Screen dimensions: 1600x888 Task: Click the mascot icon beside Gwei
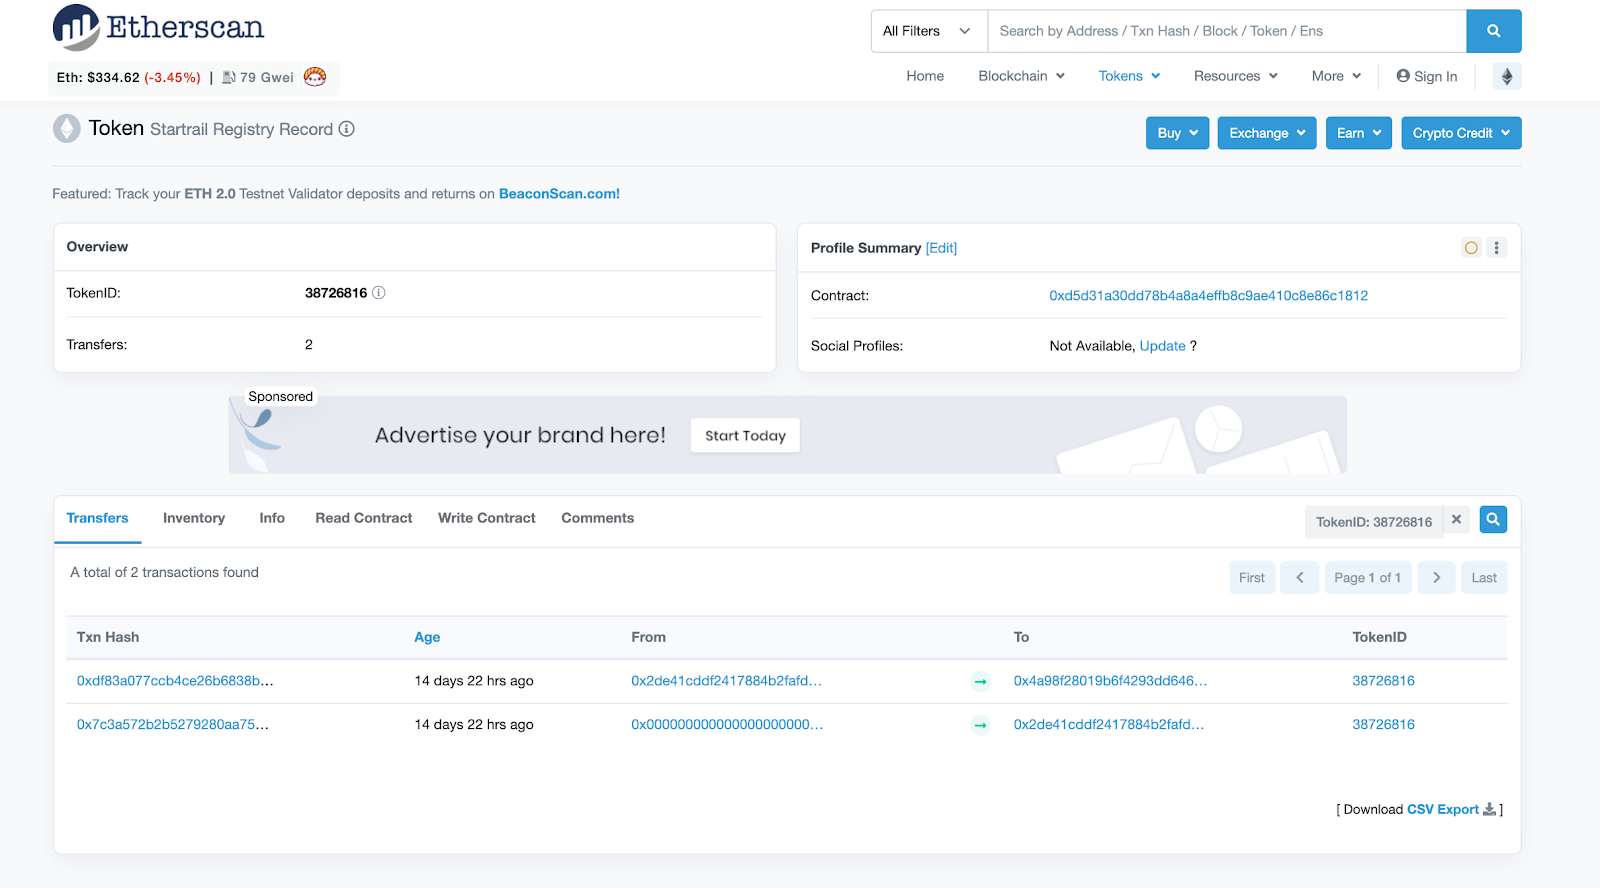tap(315, 76)
